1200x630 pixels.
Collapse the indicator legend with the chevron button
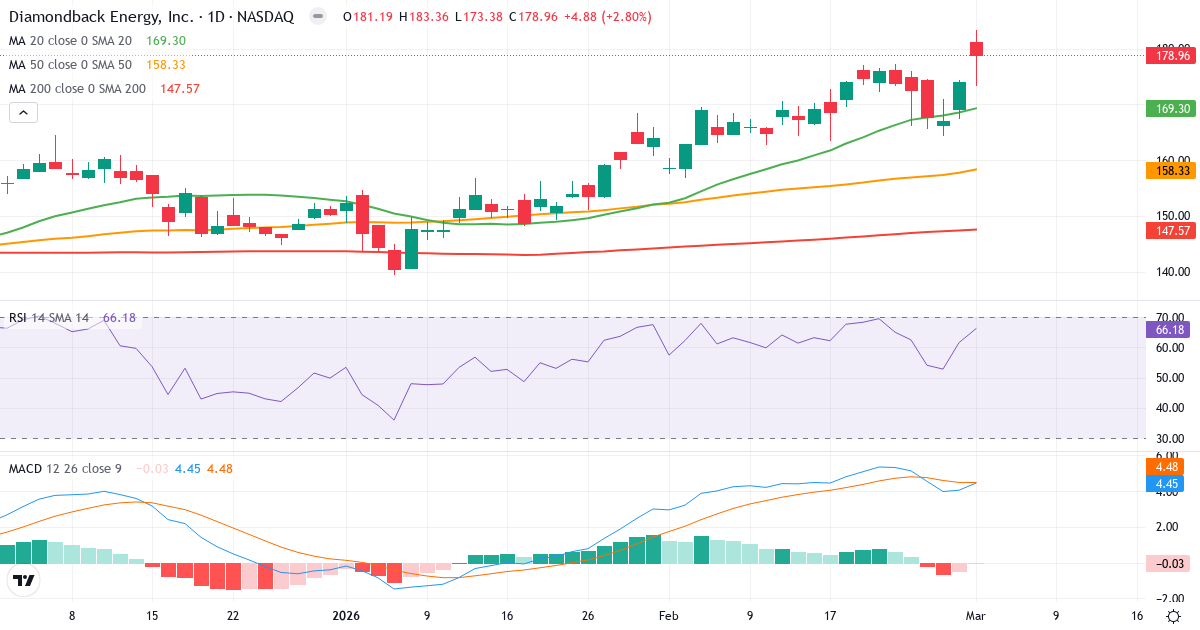[x=22, y=112]
